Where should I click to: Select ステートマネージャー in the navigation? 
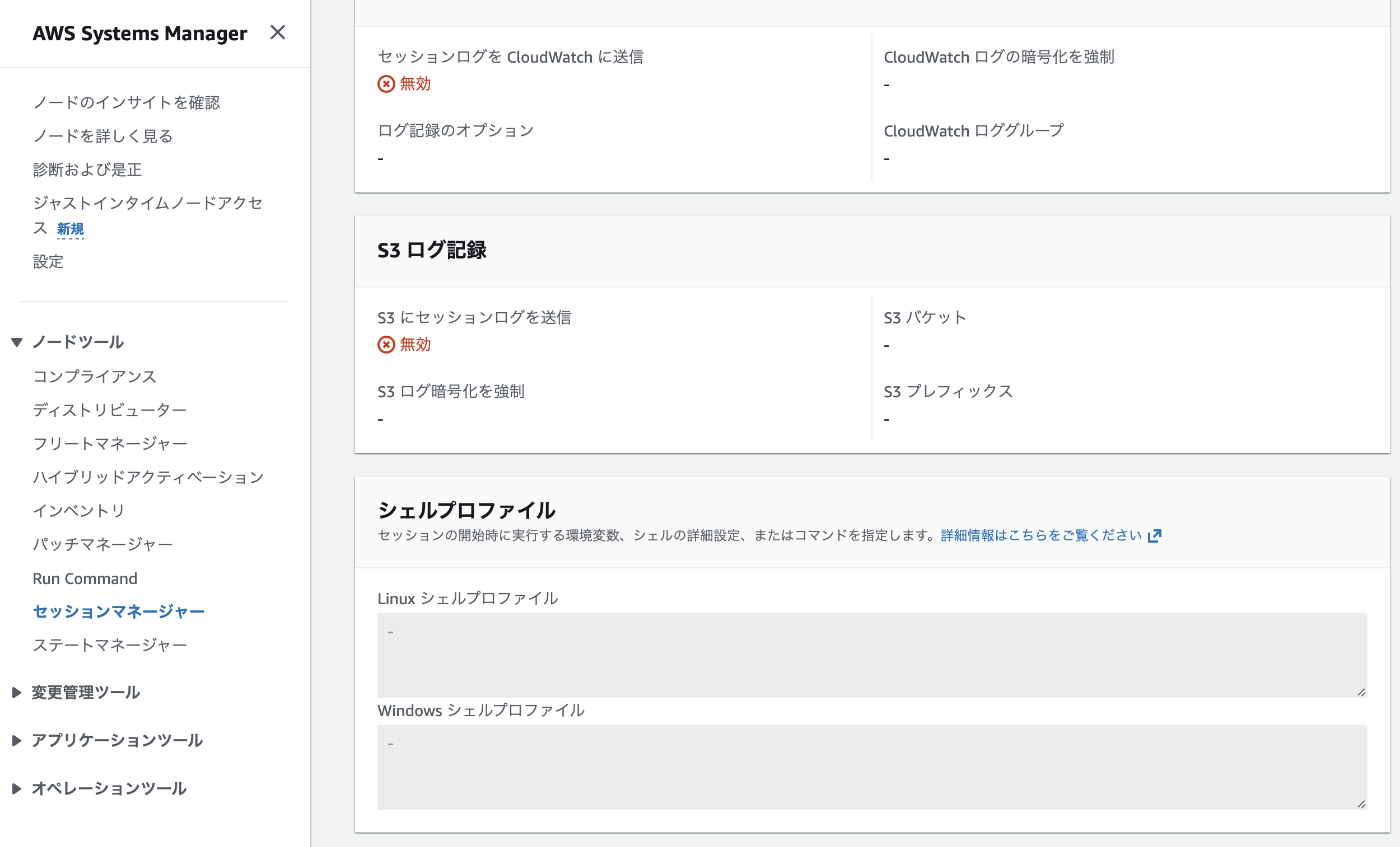point(110,645)
